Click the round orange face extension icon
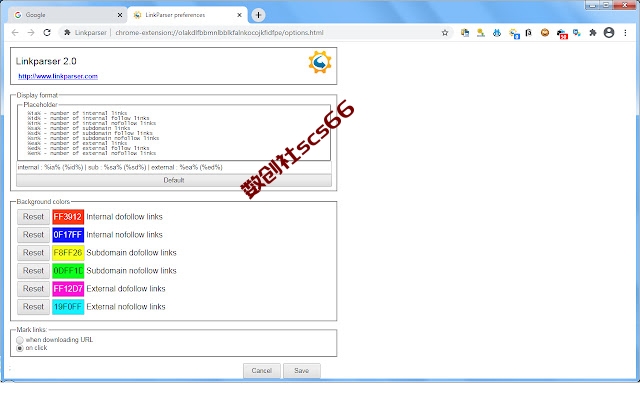 click(x=545, y=33)
